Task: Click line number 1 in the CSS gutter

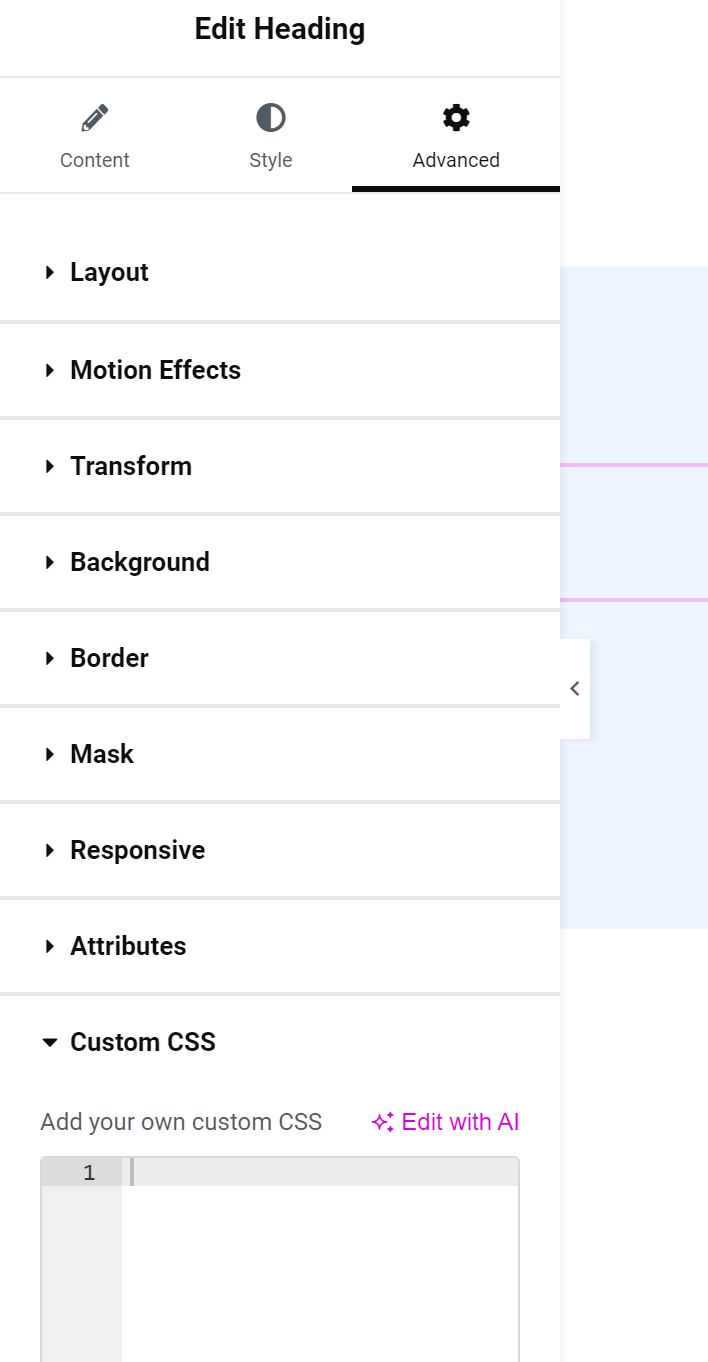Action: 89,1173
